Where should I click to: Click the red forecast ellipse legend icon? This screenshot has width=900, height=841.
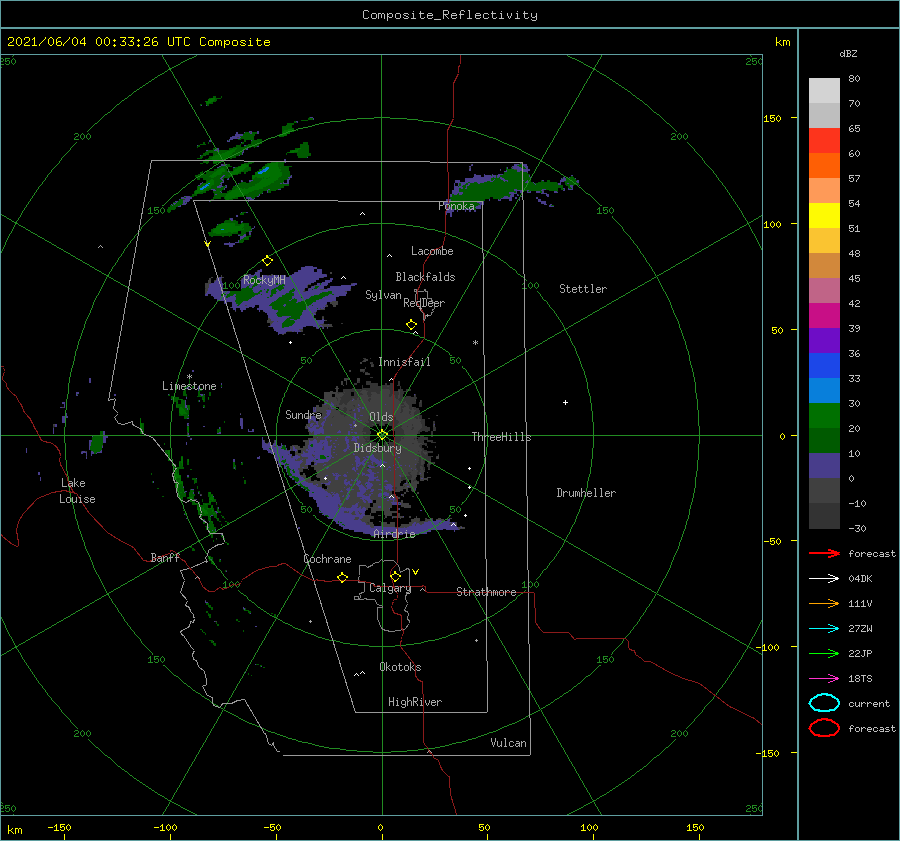tap(824, 728)
